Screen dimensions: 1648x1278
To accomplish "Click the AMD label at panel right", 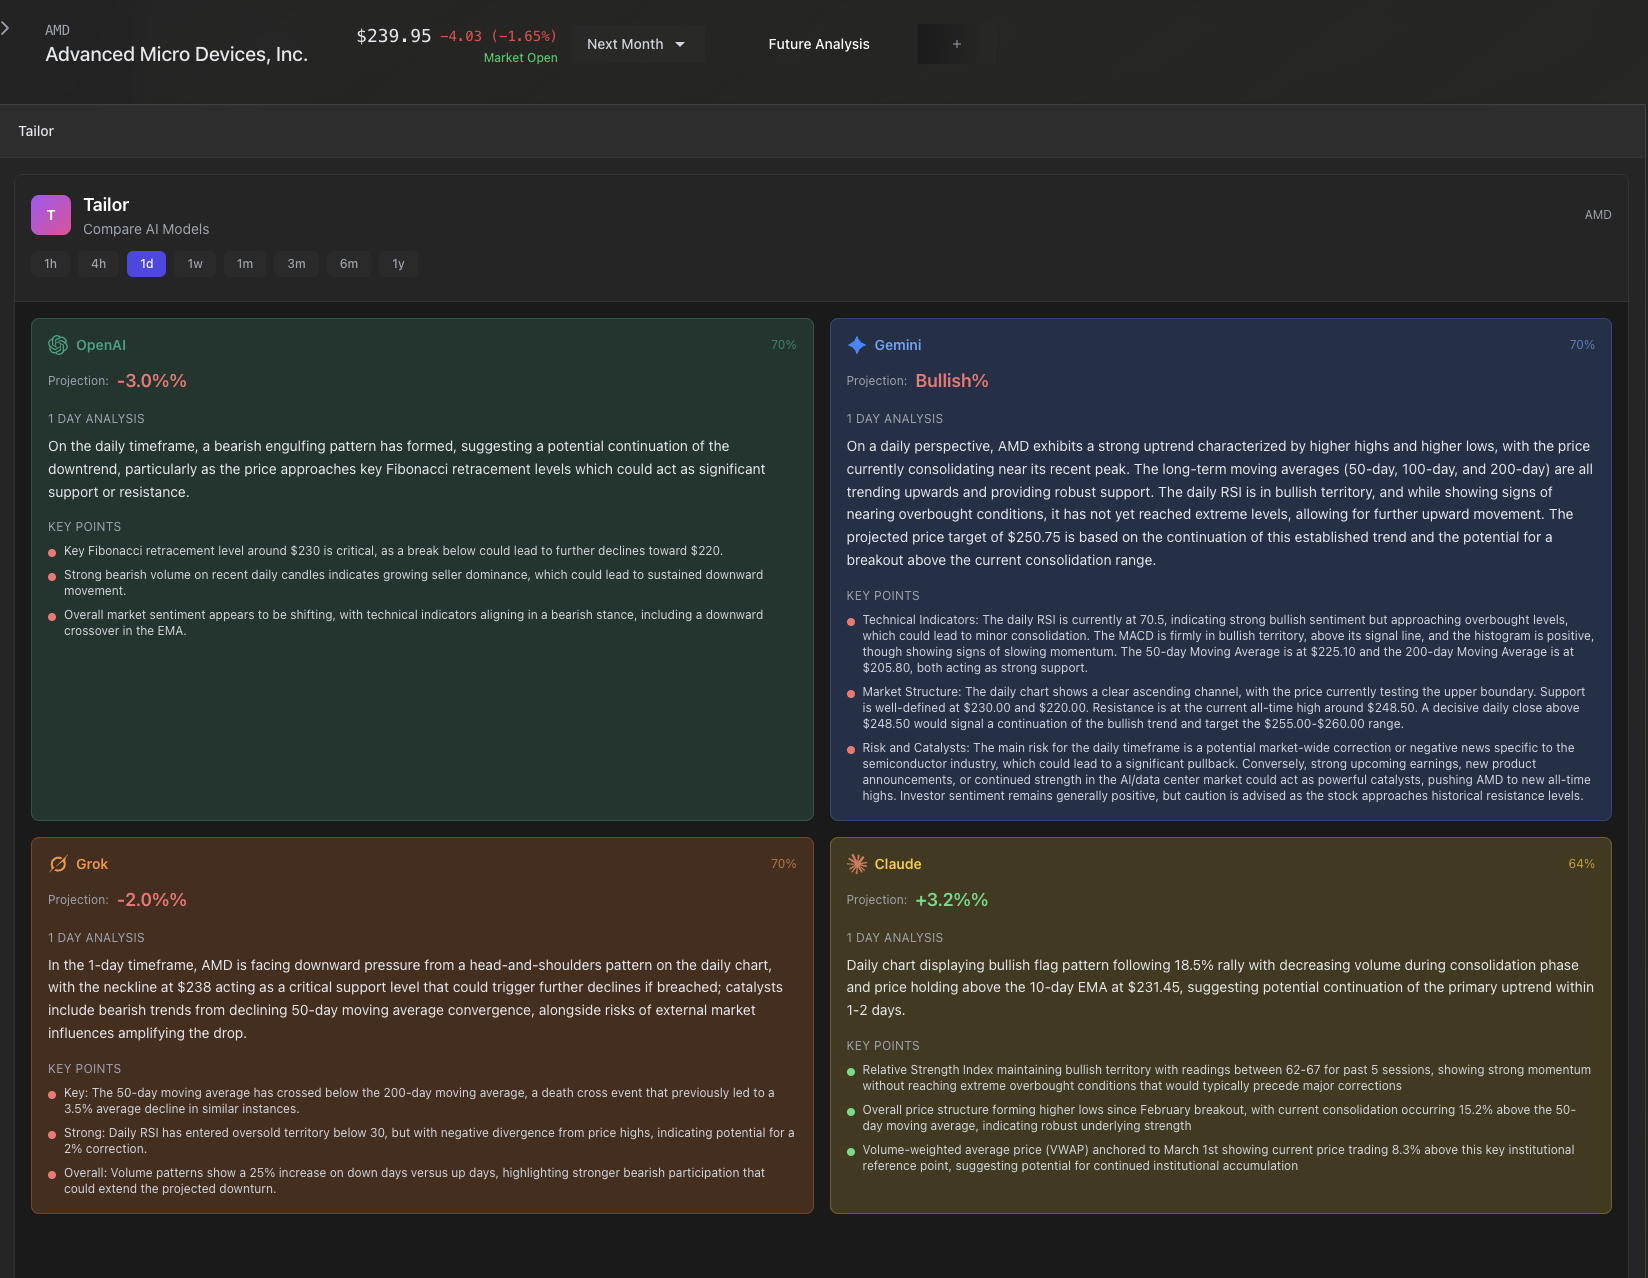I will [1597, 215].
